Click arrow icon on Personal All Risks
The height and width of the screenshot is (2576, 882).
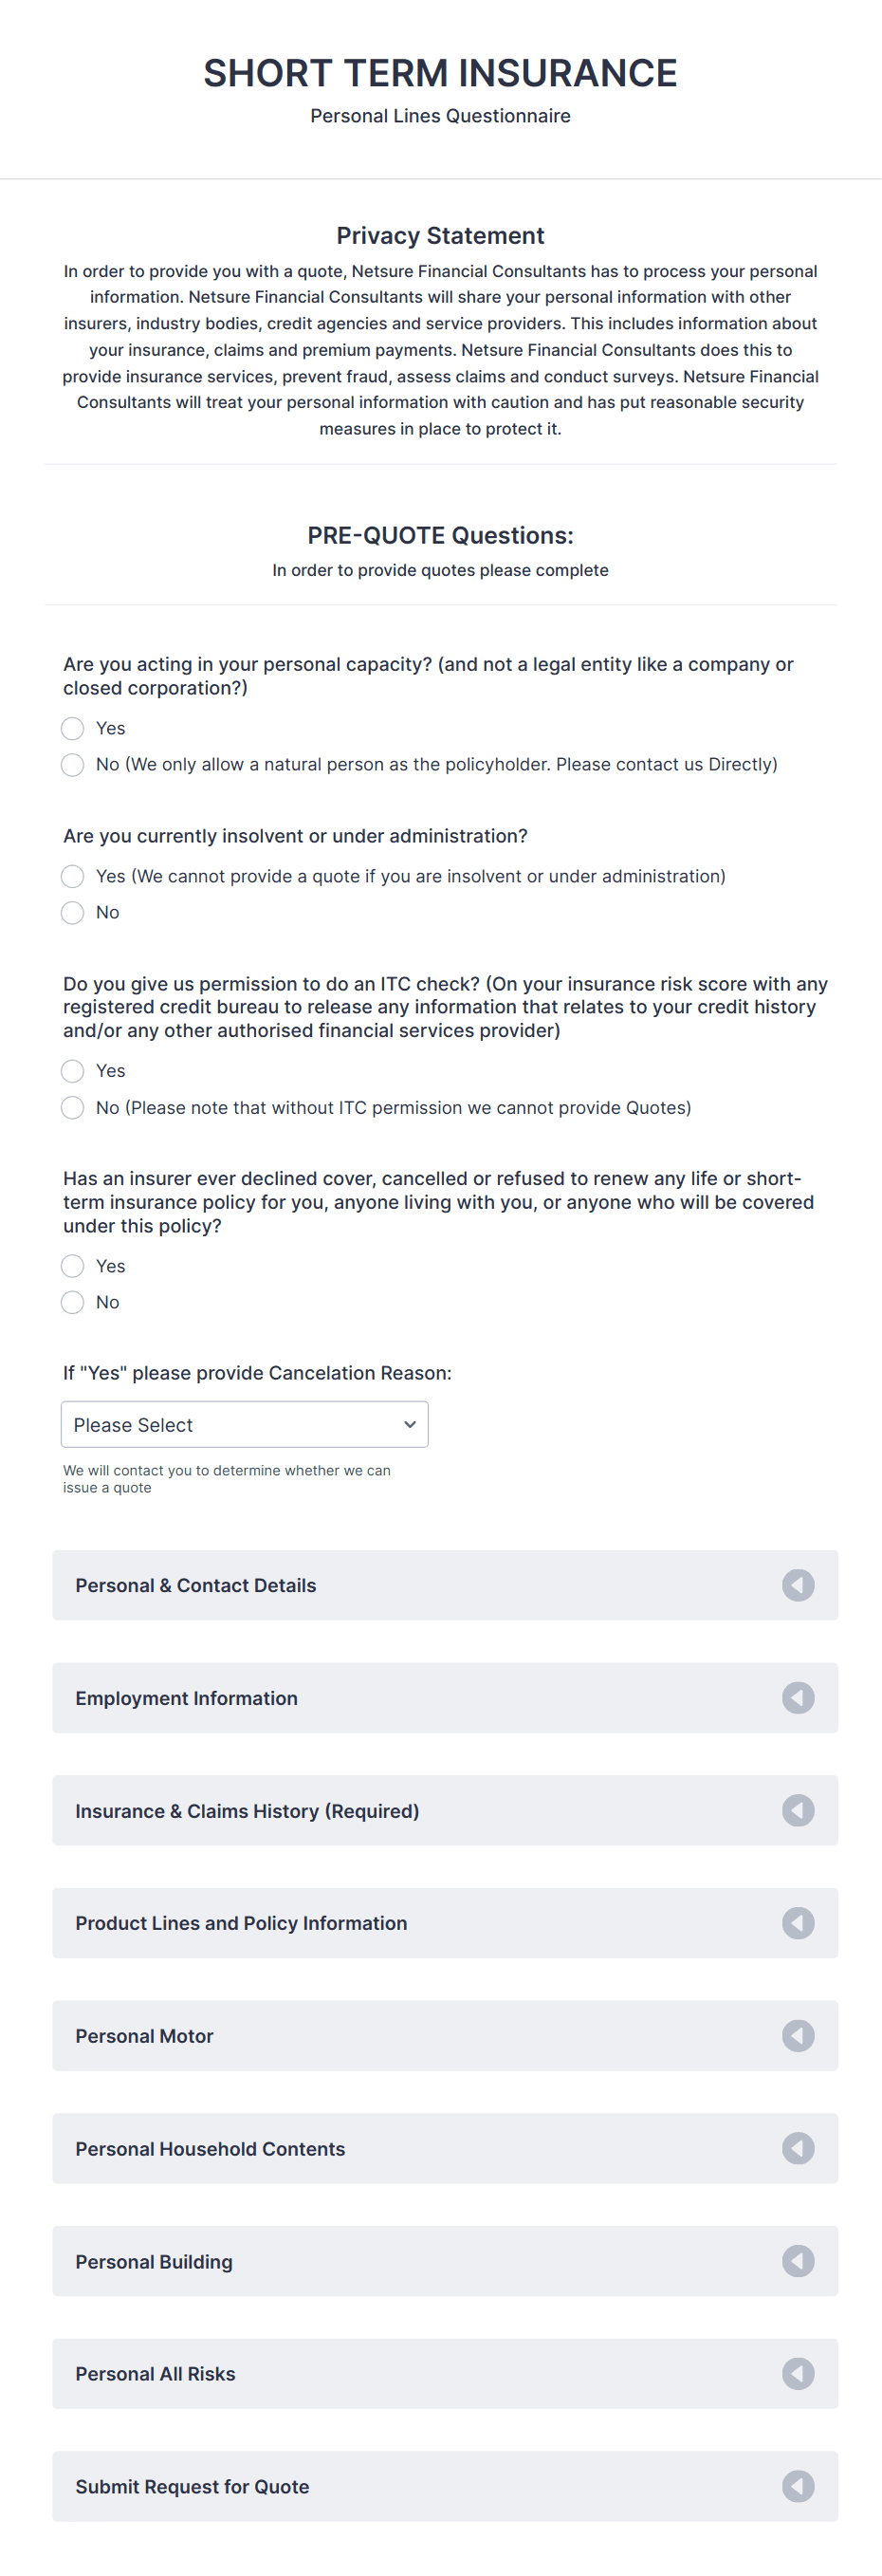pos(797,2373)
